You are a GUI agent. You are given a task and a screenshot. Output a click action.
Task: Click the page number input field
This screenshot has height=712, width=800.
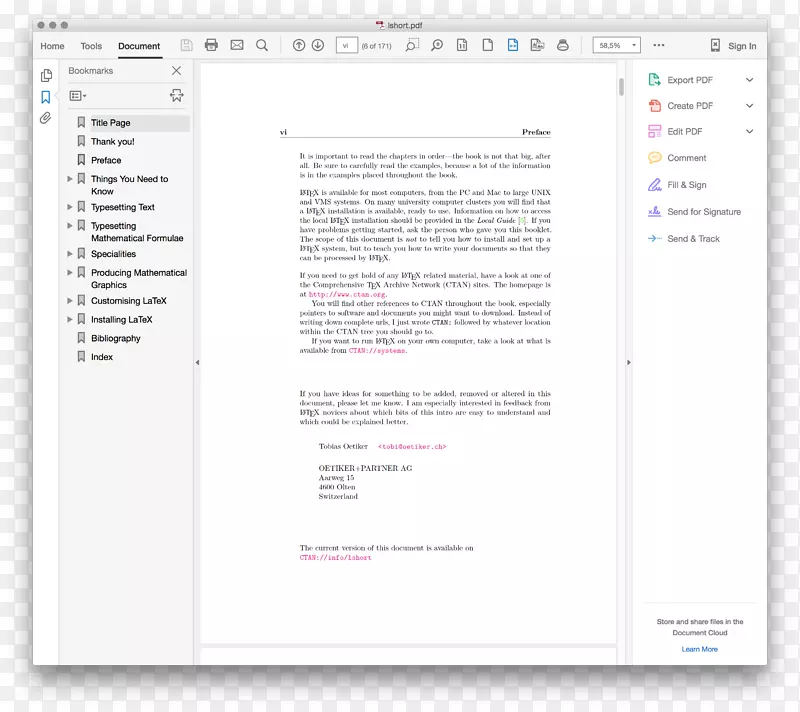[x=345, y=45]
